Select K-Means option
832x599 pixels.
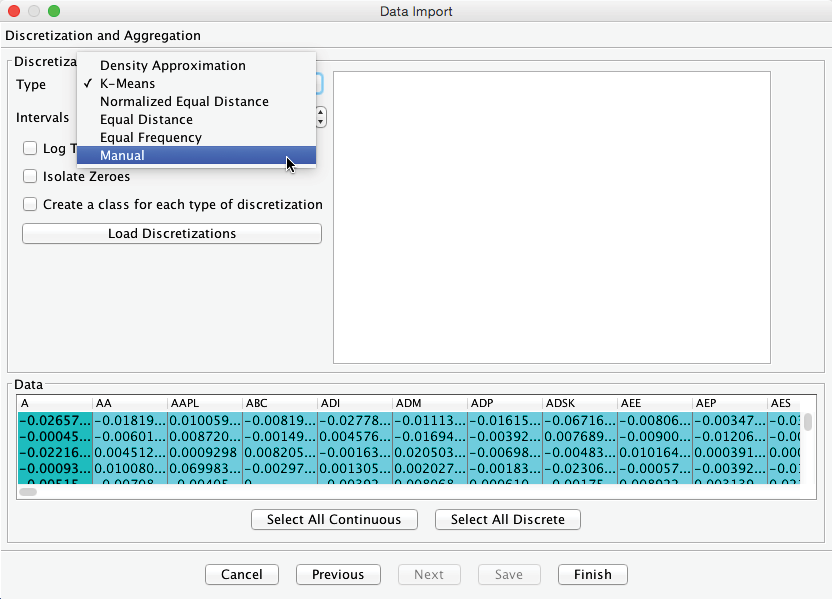tap(127, 84)
